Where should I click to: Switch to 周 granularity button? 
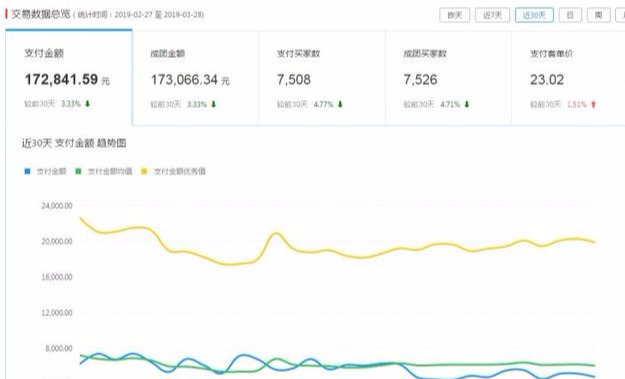(599, 15)
